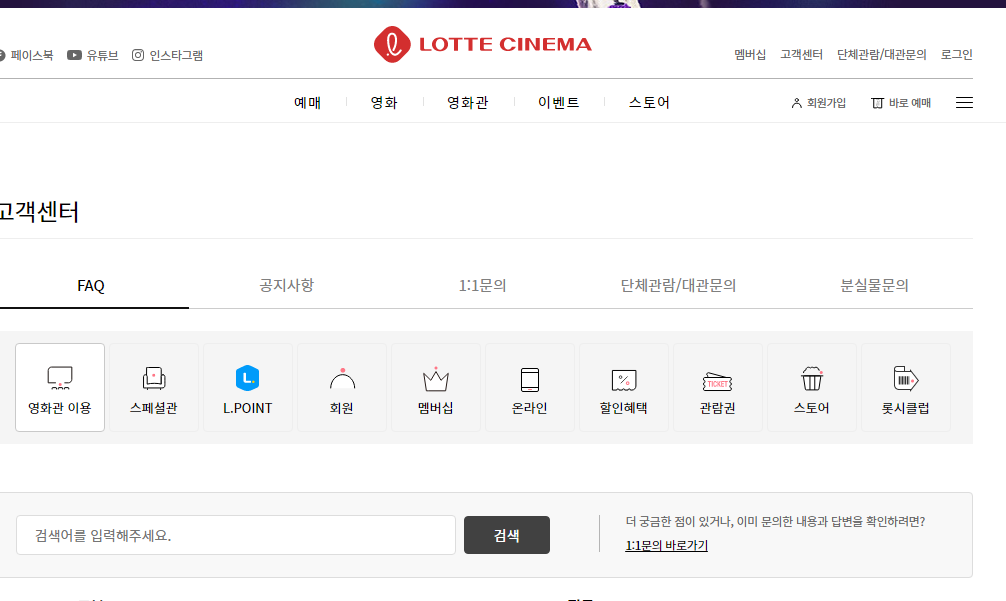Image resolution: width=1006 pixels, height=601 pixels.
Task: Click the 로그인 login link
Action: pyautogui.click(x=957, y=55)
